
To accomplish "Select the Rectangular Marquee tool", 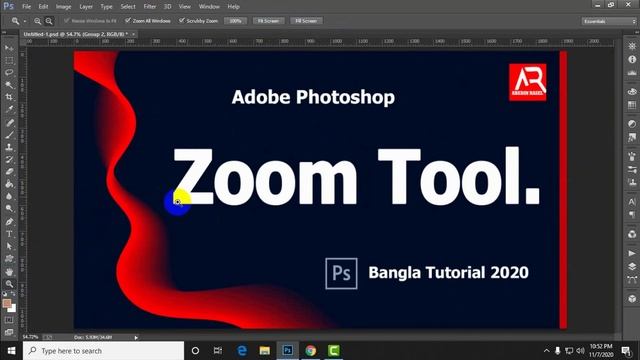I will click(x=9, y=60).
